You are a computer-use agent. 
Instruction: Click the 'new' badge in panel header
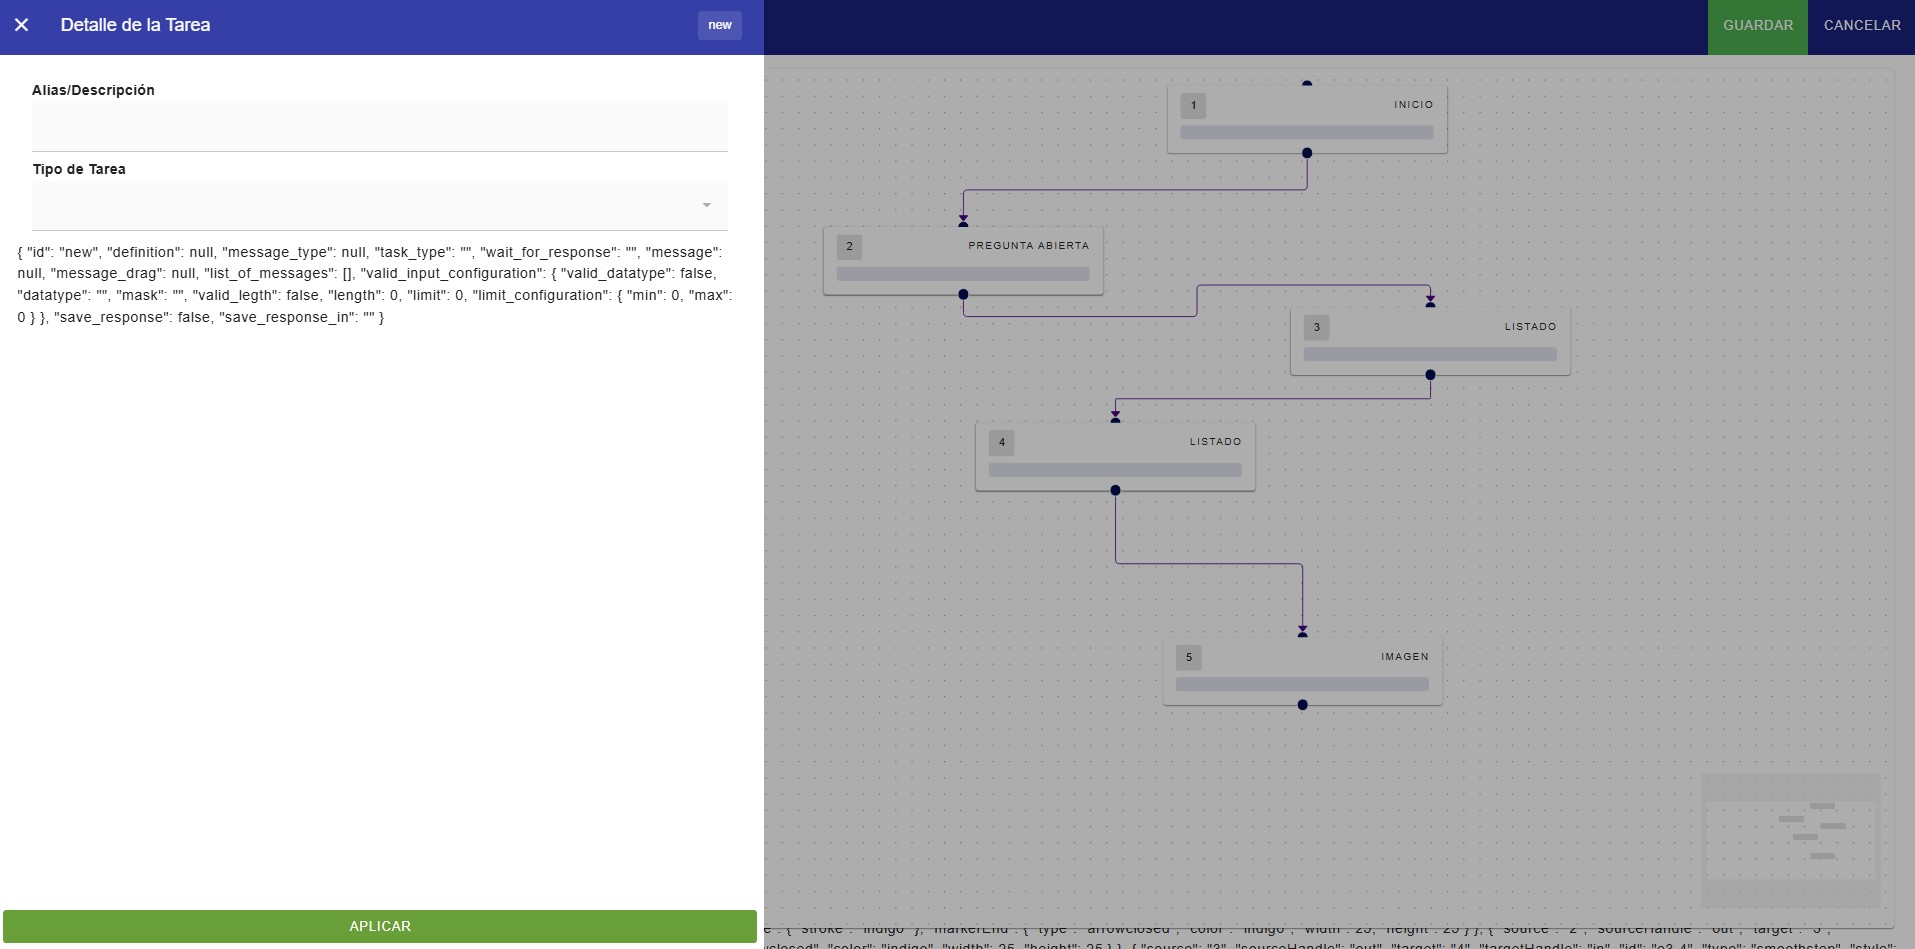point(720,25)
